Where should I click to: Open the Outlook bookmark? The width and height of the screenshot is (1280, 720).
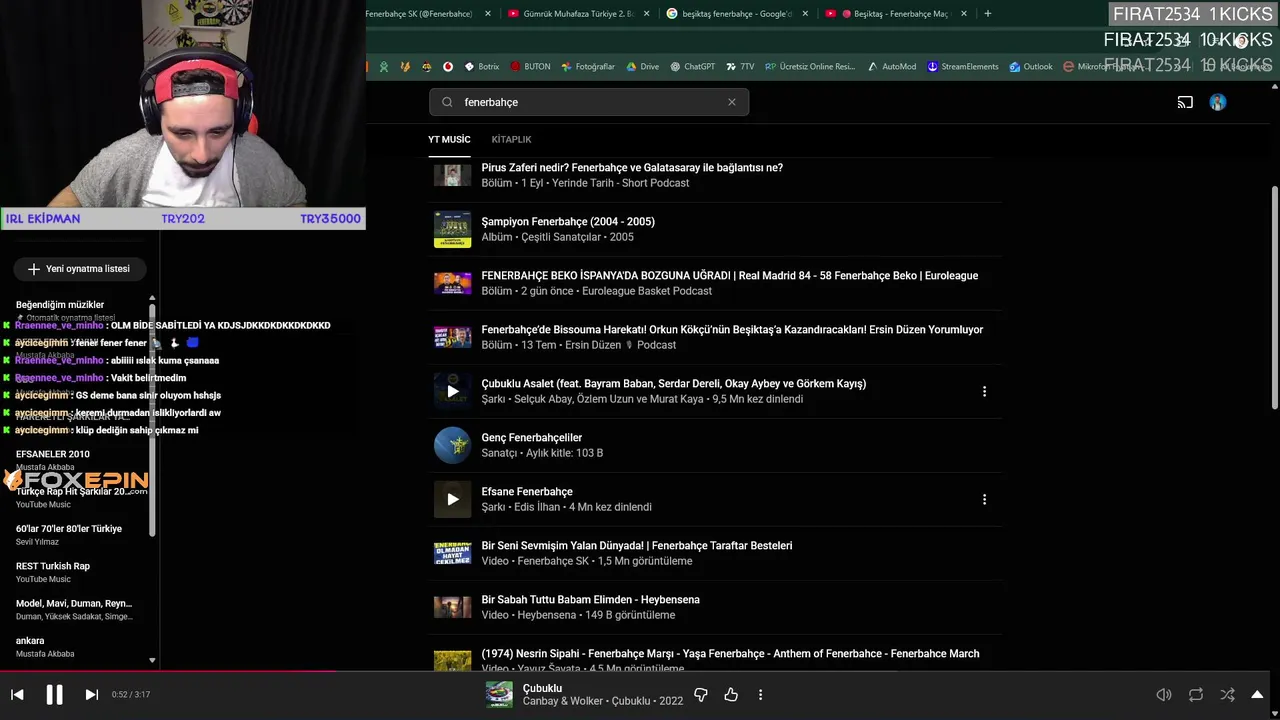[1030, 67]
